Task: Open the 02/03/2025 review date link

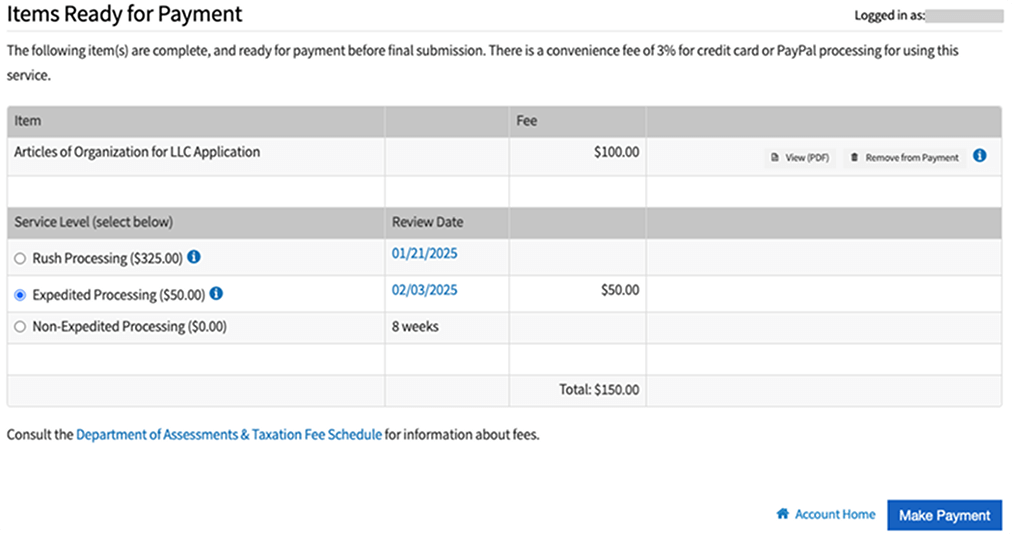Action: pos(424,290)
